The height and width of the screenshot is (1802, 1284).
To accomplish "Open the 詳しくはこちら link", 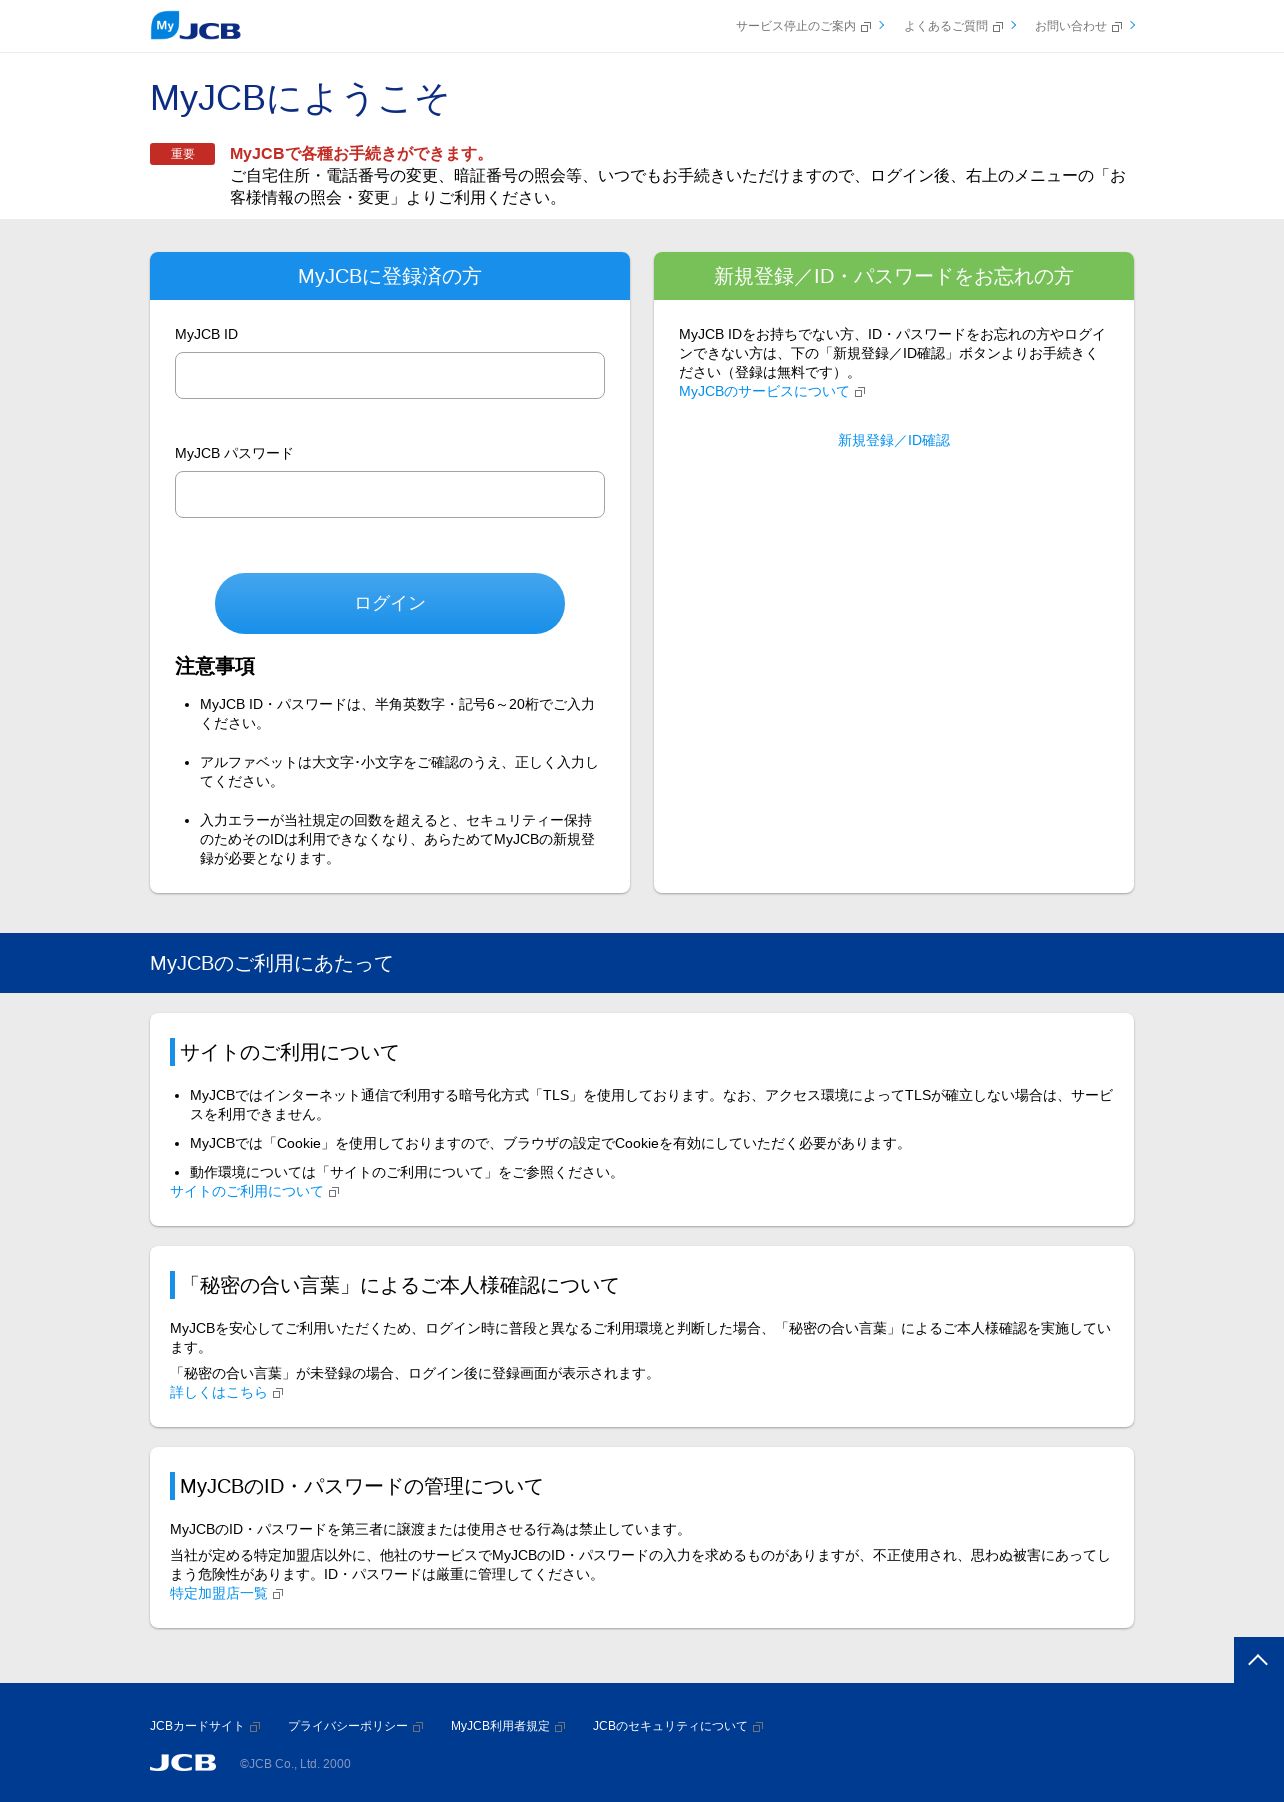I will coord(219,1393).
